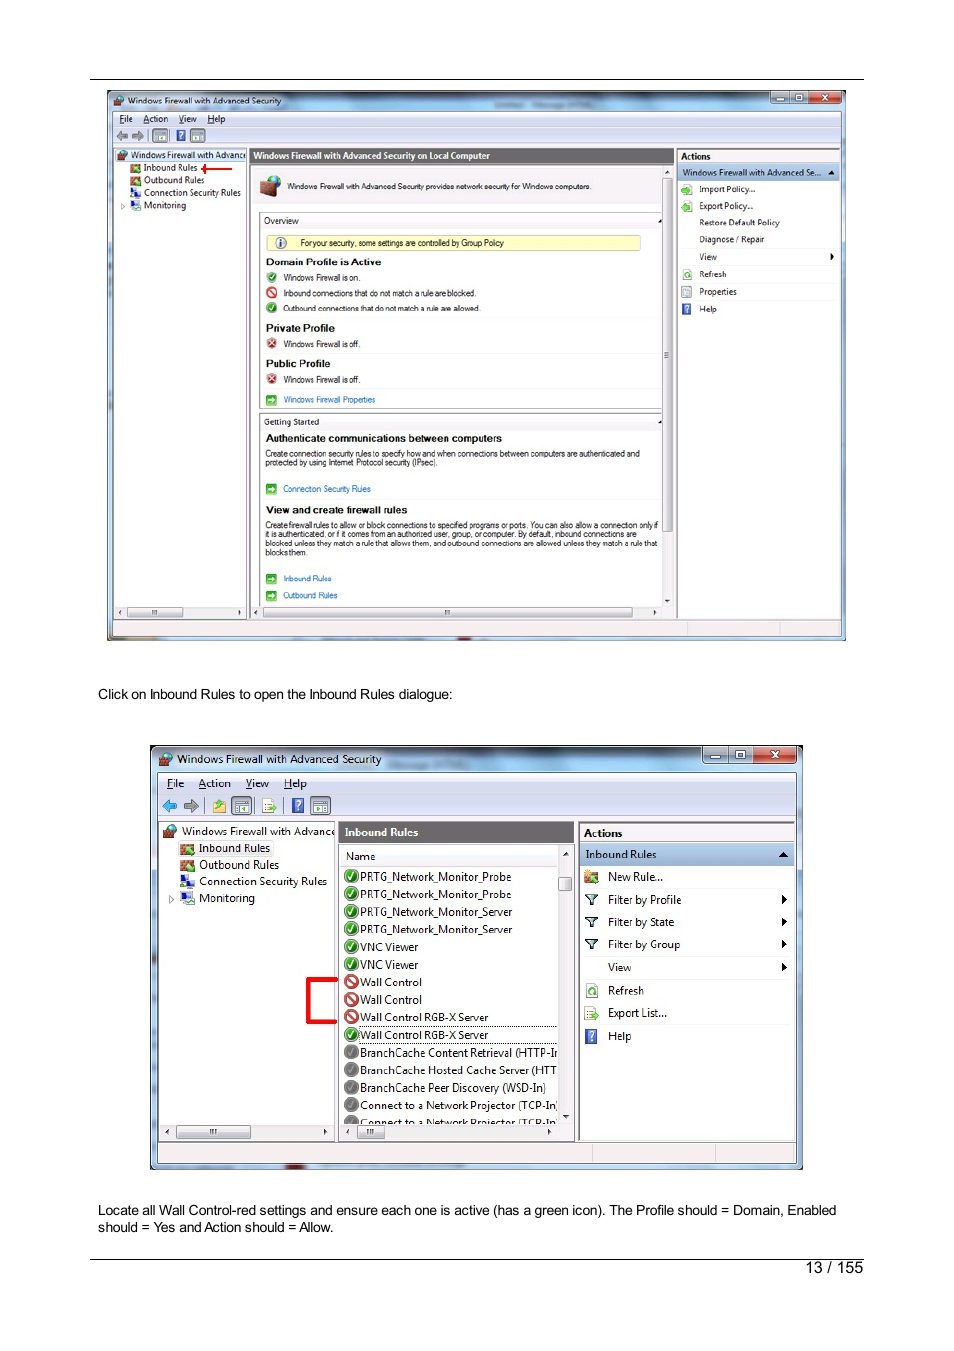Click the Refresh icon in the Inbound Rules actions pane
Viewport: 954px width, 1351px height.
[x=591, y=991]
